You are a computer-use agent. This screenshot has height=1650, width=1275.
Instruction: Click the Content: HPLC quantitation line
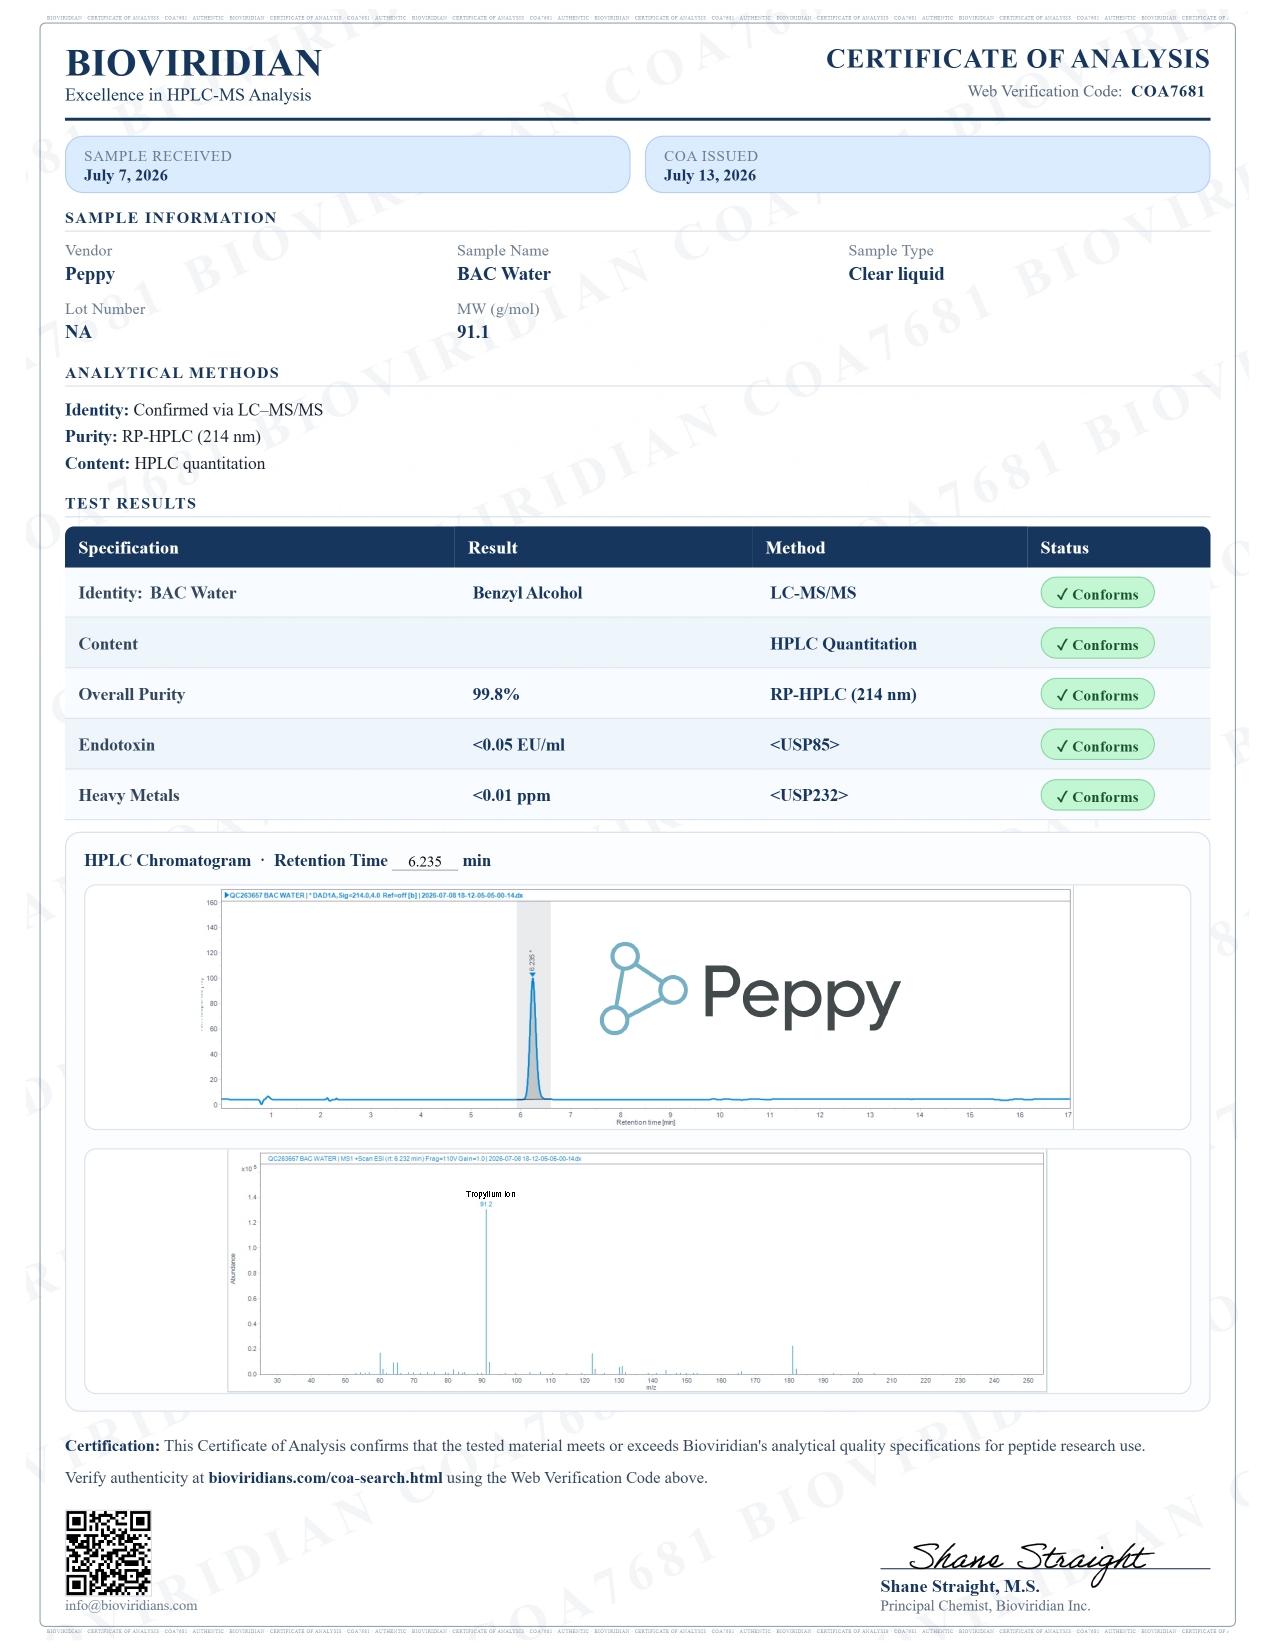(165, 464)
